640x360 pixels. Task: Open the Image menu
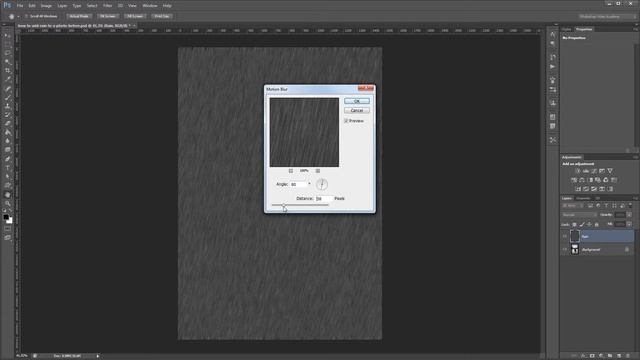pos(46,6)
